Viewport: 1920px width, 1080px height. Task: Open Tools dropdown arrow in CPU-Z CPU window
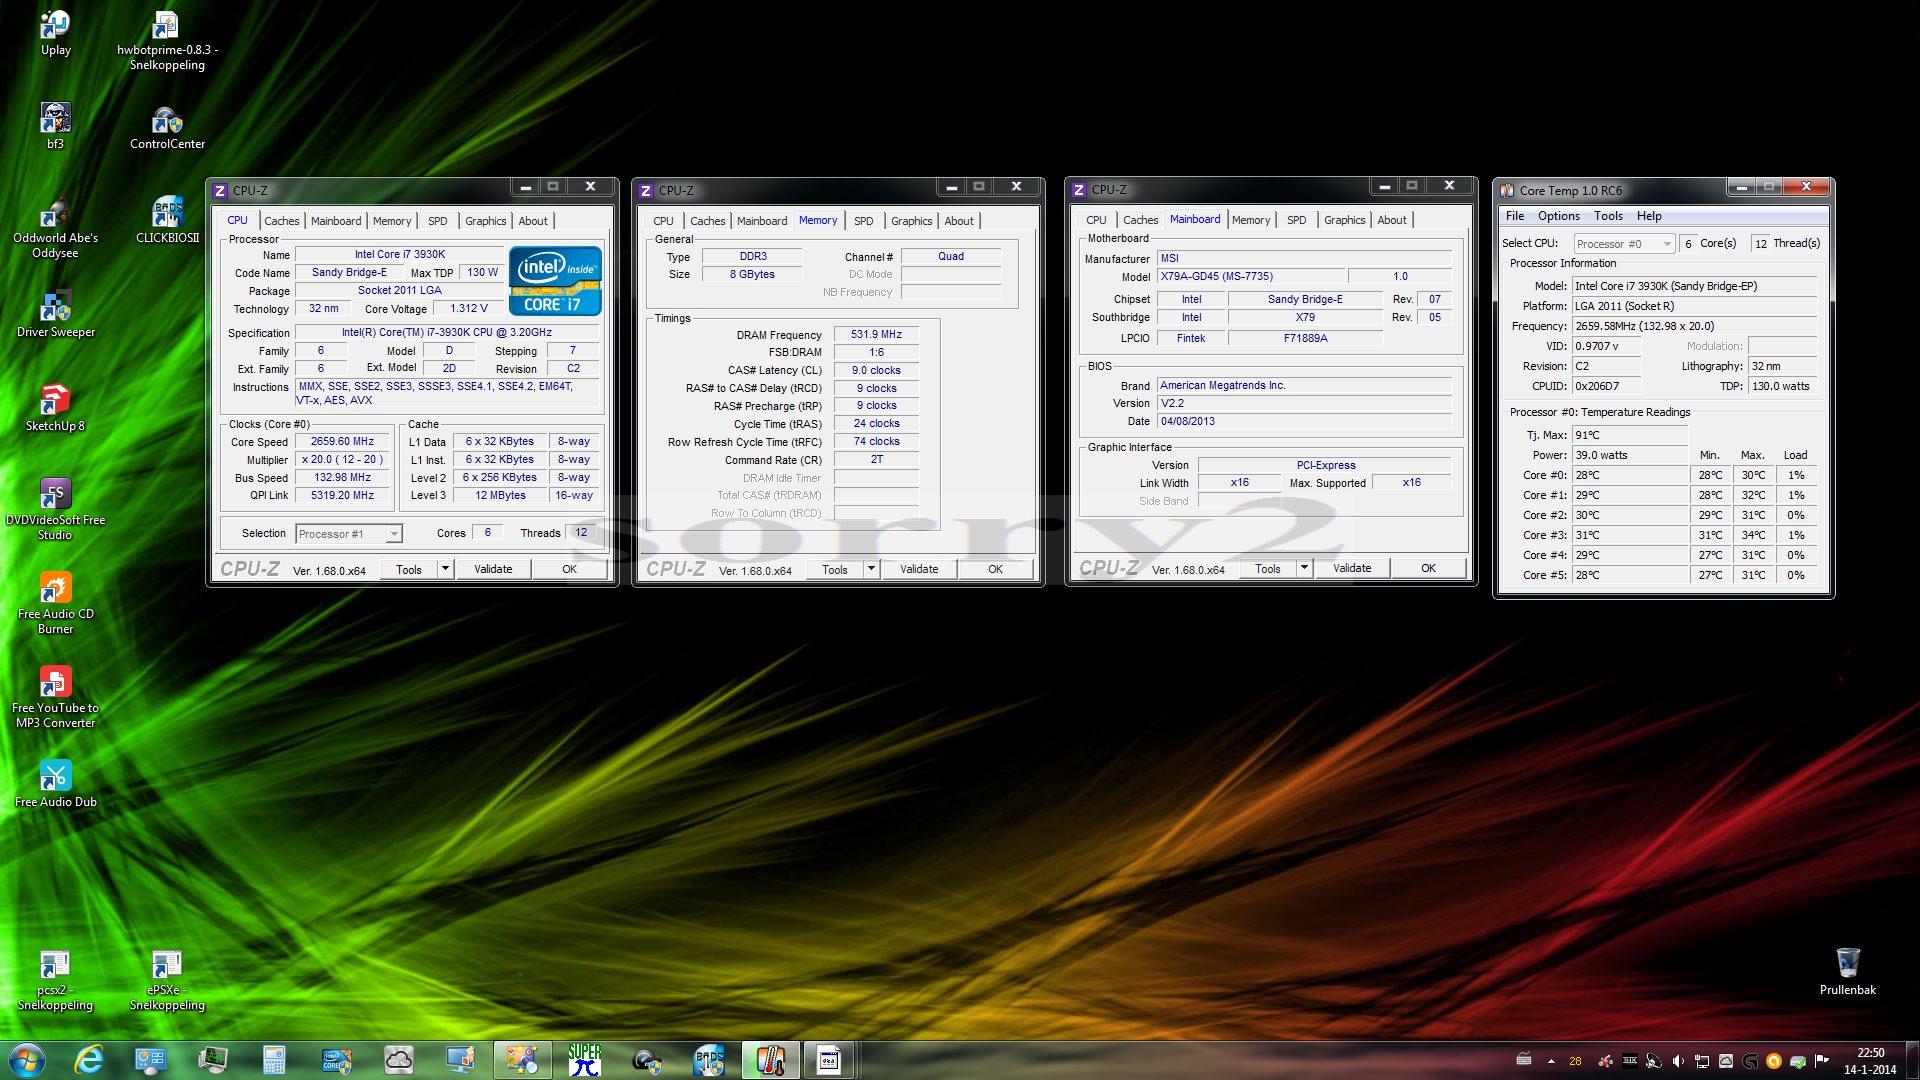[x=445, y=569]
